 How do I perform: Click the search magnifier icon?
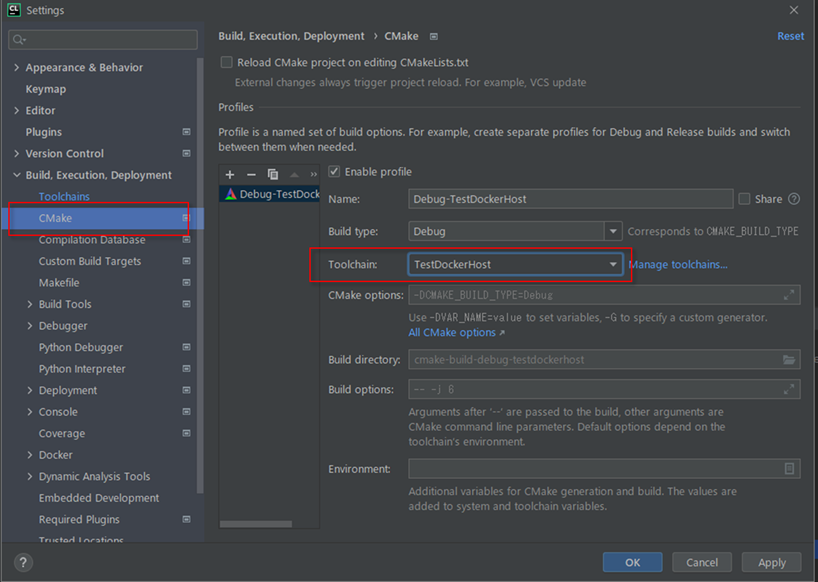coord(19,40)
